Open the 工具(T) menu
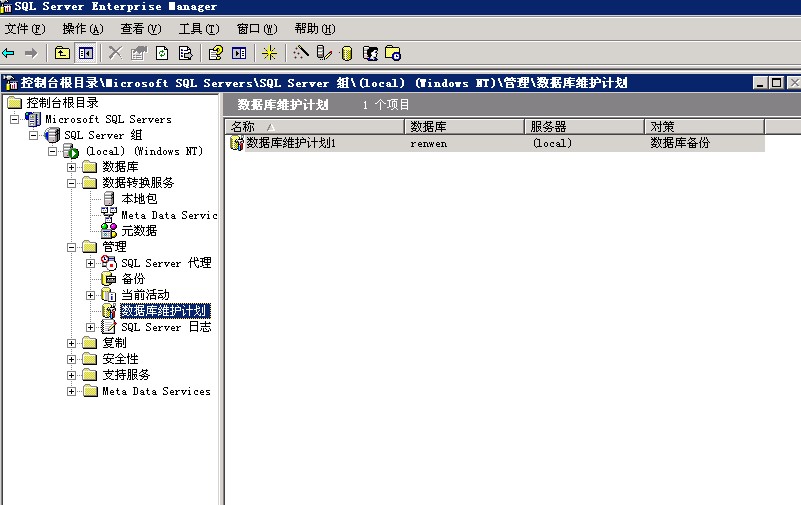The image size is (801, 505). [199, 29]
